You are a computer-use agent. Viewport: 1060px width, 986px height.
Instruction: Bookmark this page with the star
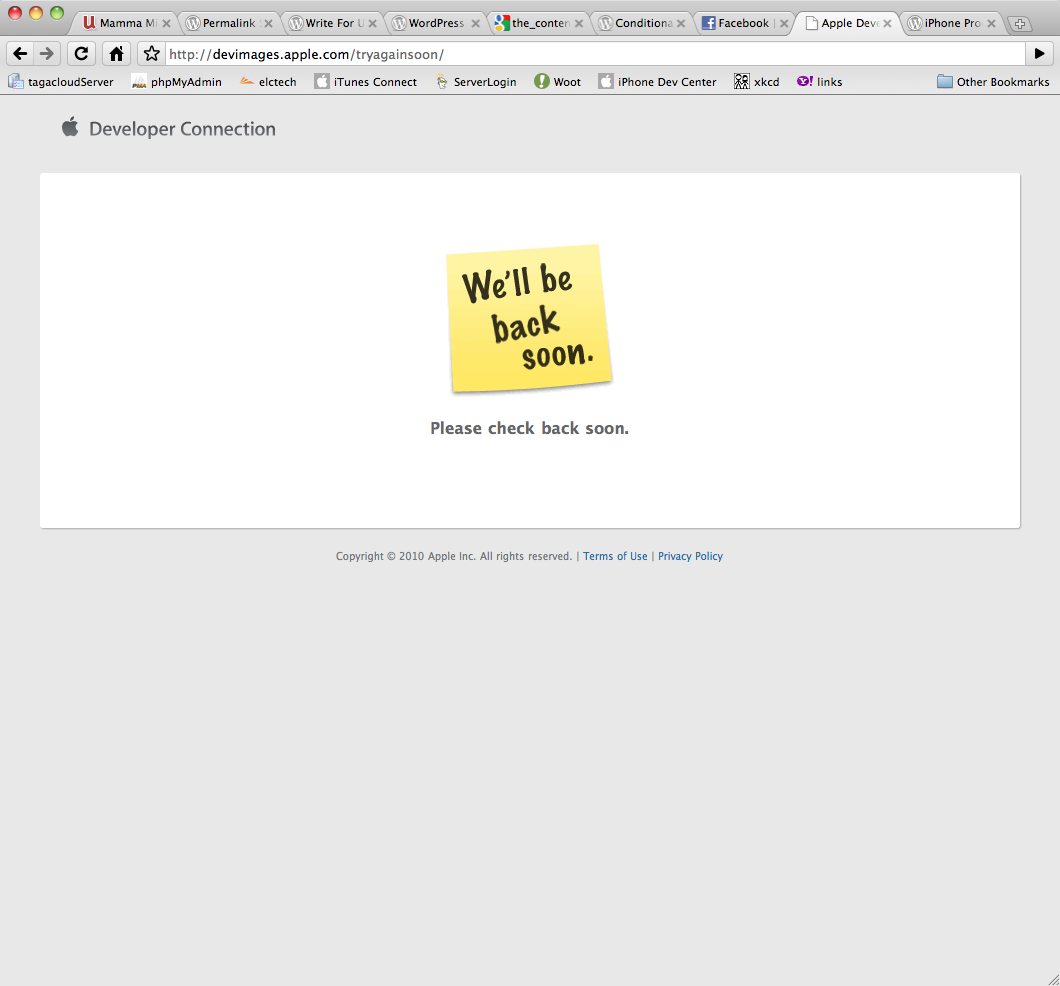point(151,54)
